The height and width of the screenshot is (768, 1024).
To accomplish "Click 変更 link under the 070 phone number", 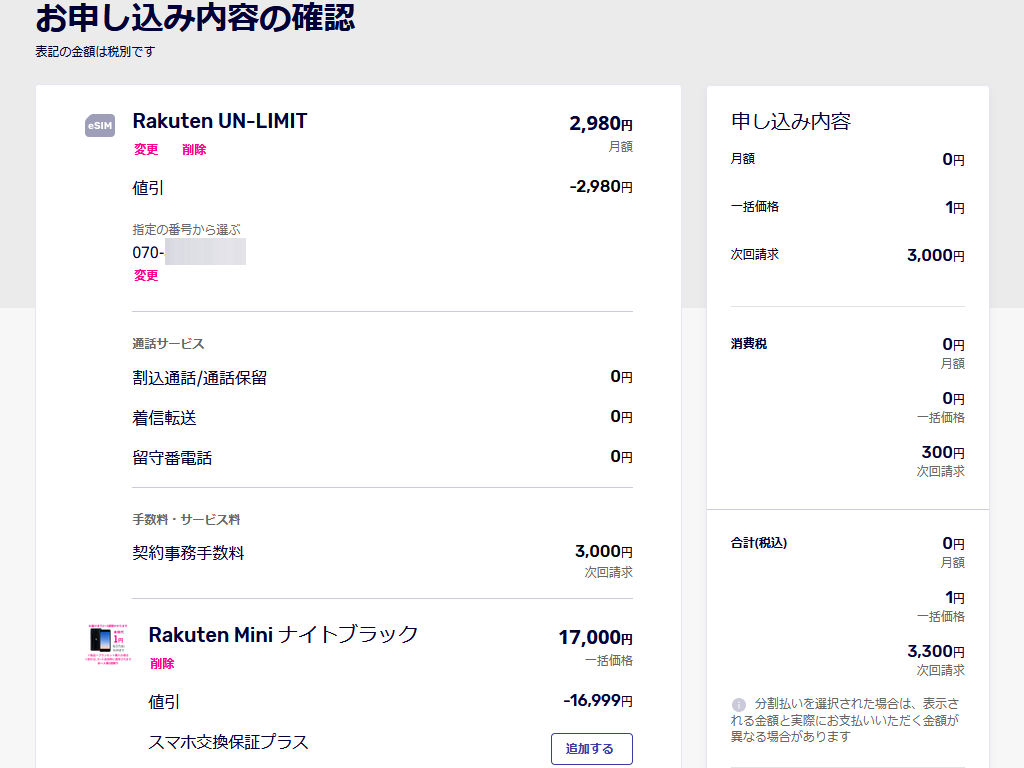I will point(146,276).
